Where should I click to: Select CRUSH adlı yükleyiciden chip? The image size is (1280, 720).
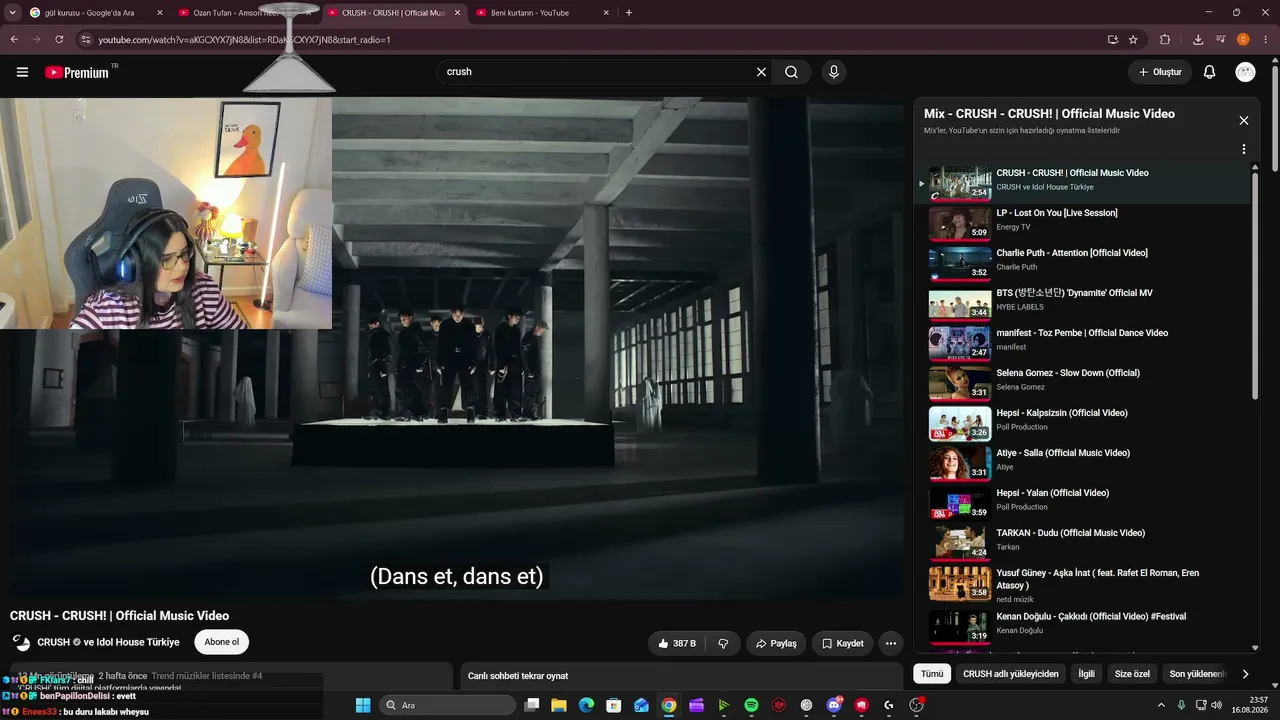pos(1010,674)
